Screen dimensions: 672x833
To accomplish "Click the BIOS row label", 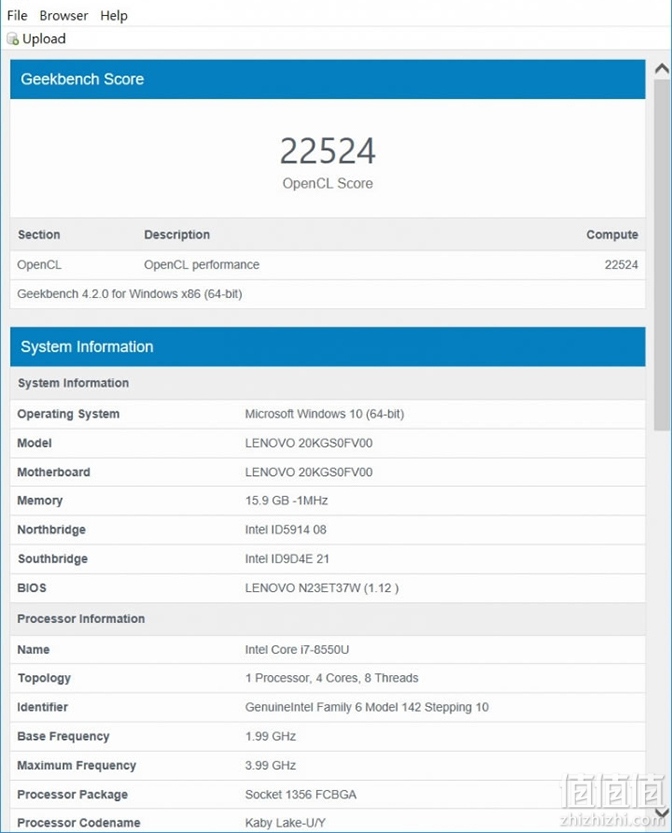I will click(x=32, y=588).
